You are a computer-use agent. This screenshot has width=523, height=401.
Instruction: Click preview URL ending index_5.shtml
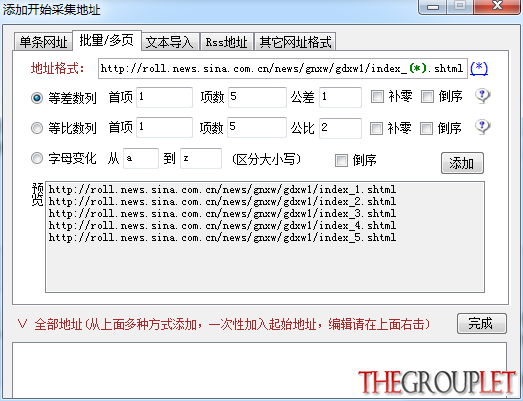[222, 238]
